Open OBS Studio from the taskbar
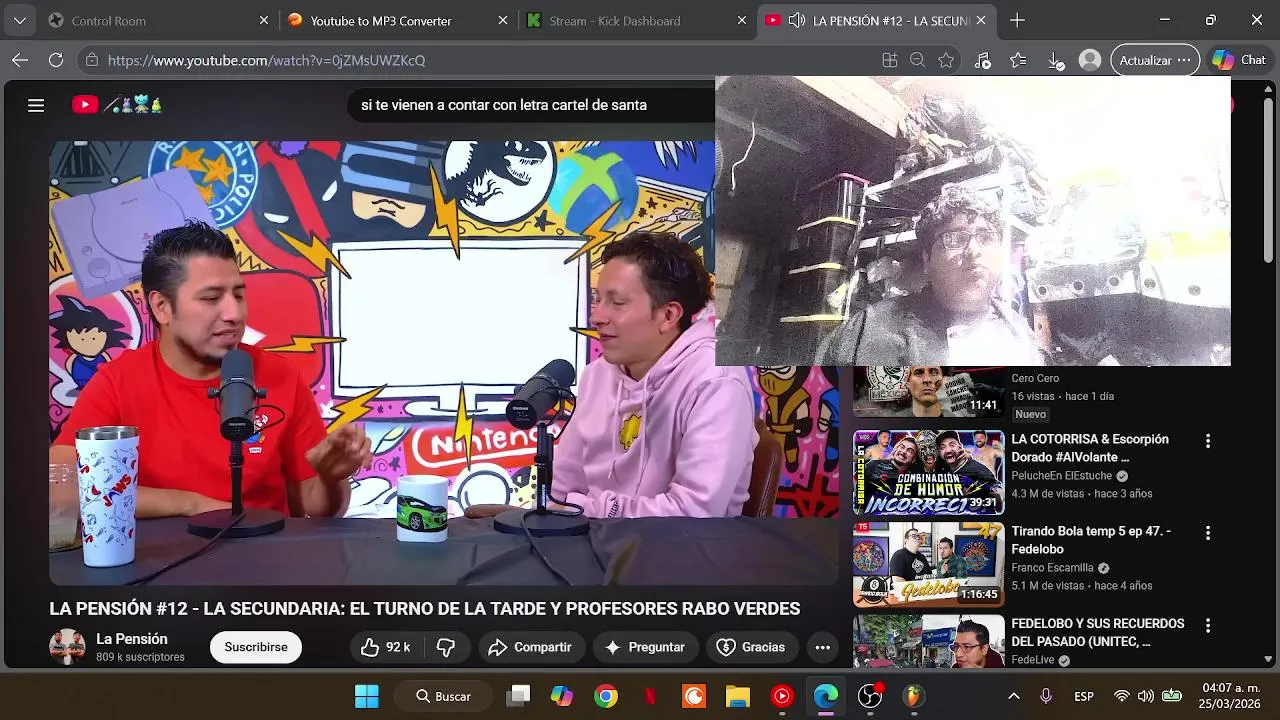Image resolution: width=1280 pixels, height=720 pixels. click(870, 696)
